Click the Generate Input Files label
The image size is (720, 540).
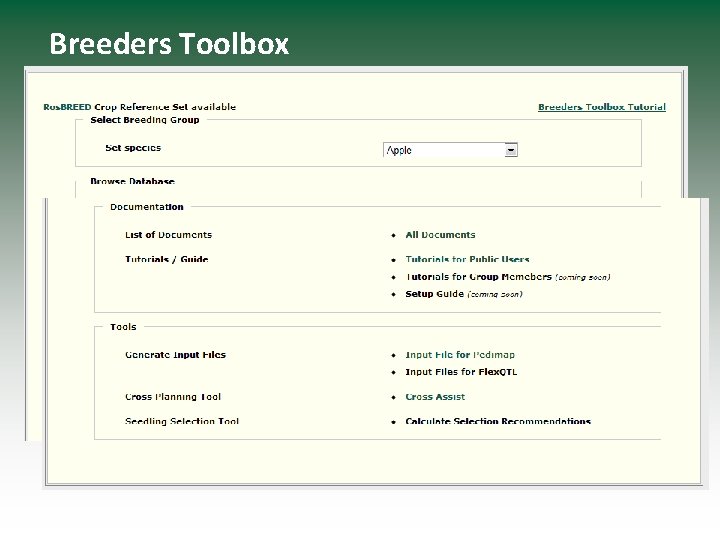pos(175,355)
